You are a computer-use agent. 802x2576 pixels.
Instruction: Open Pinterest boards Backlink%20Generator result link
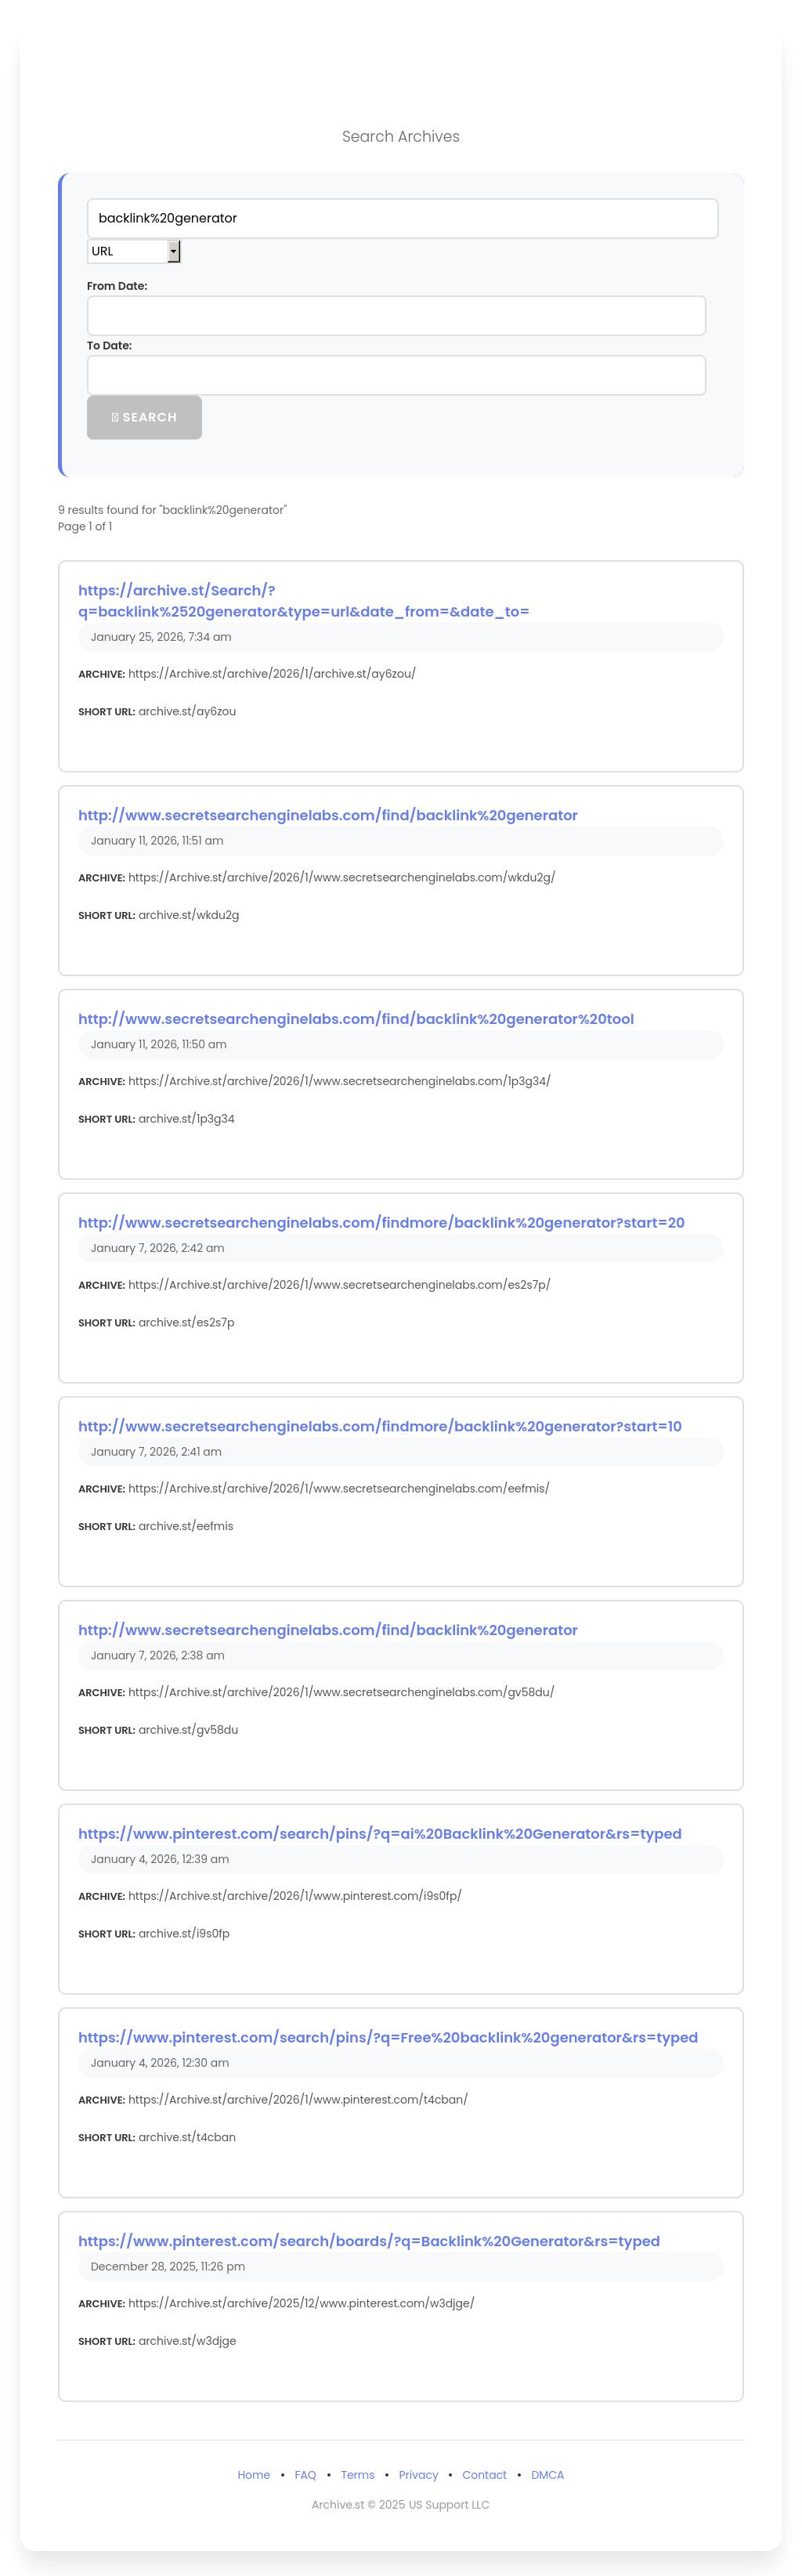tap(368, 2242)
